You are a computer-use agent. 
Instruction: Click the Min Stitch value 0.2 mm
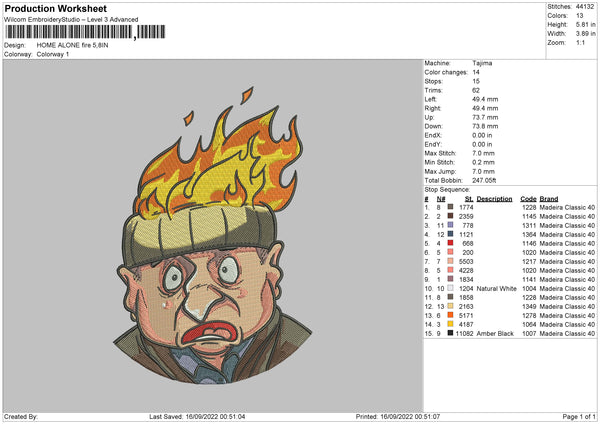click(x=483, y=162)
